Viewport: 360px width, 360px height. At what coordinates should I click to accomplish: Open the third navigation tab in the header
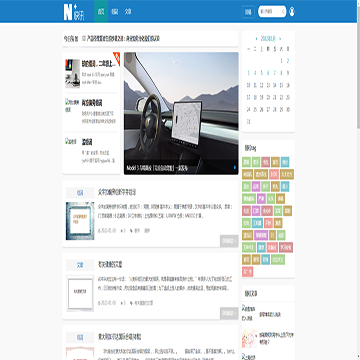click(x=128, y=12)
